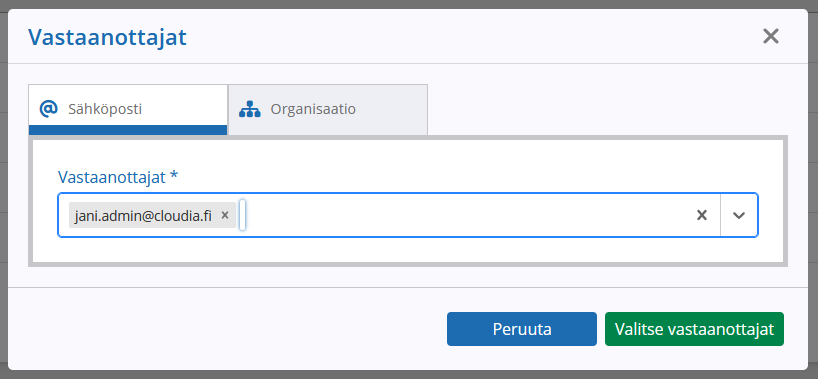
Task: Remove the jani.admin@cloudia.fi recipient chip
Action: [x=225, y=215]
